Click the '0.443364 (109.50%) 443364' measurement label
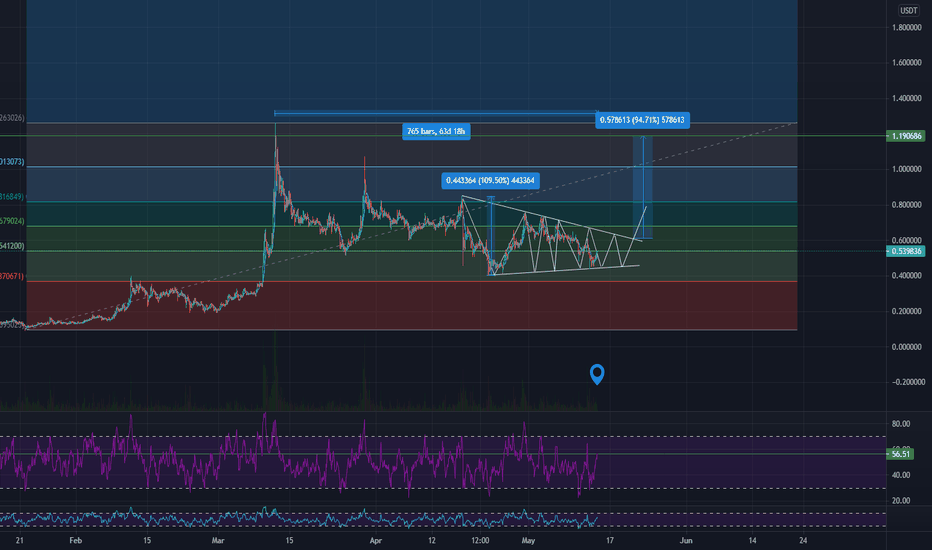Screen dimensions: 932x550 click(x=490, y=180)
